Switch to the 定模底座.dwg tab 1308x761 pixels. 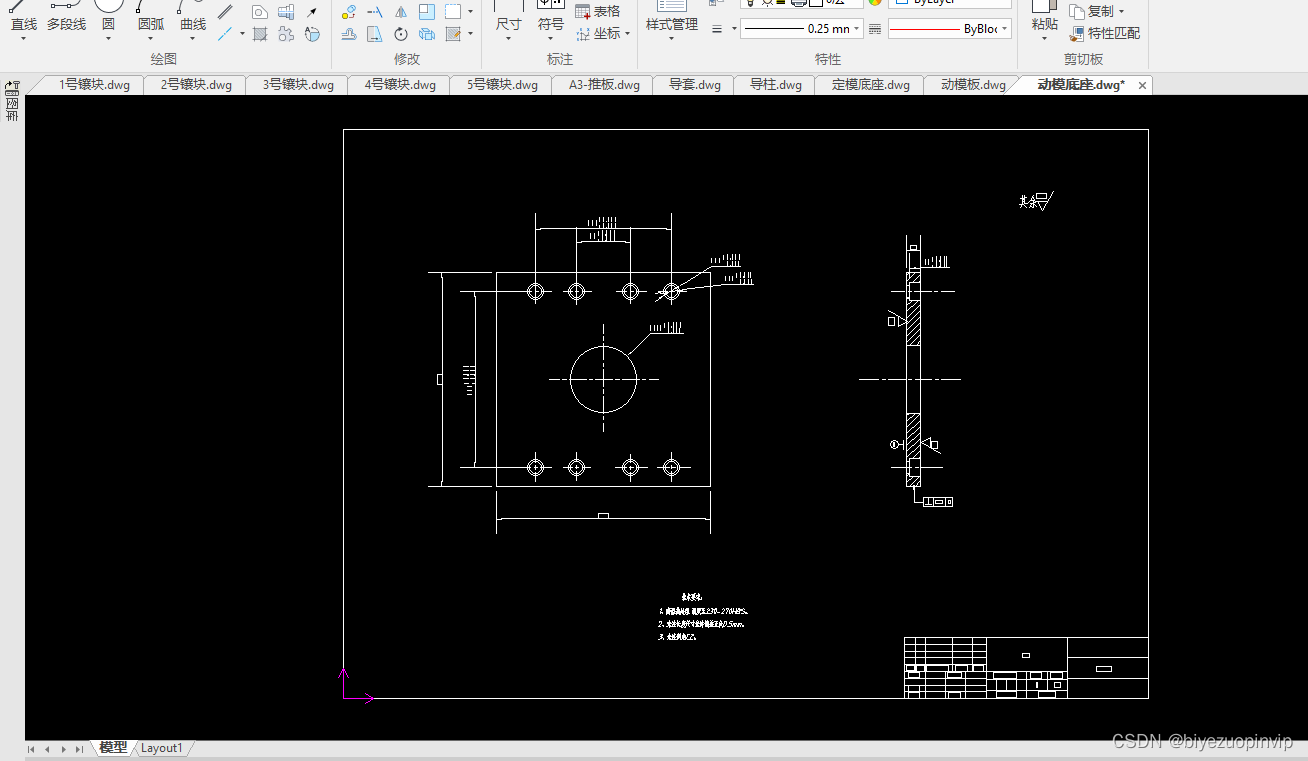(870, 85)
